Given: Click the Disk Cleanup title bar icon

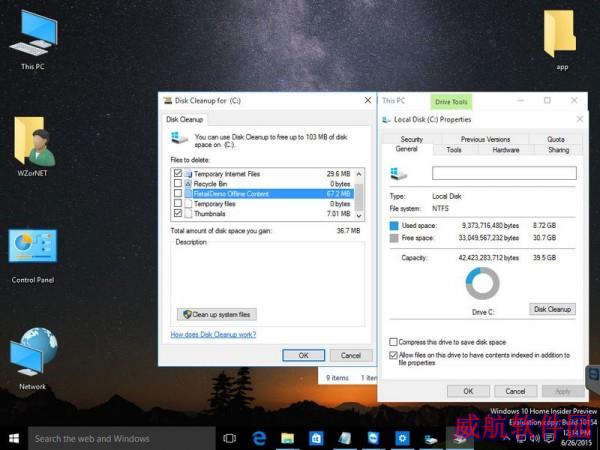Looking at the screenshot, I should coord(168,101).
